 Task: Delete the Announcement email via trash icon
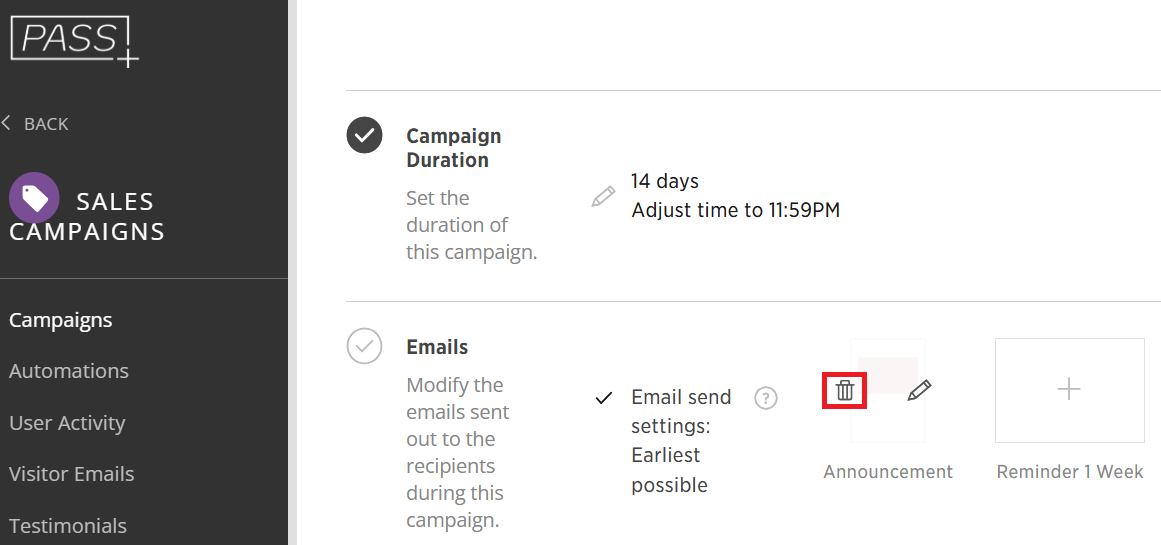pos(845,390)
